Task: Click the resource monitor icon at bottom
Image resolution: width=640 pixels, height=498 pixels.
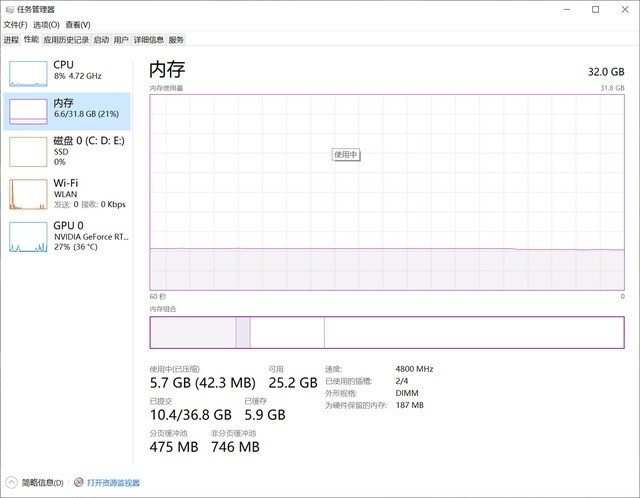Action: pyautogui.click(x=78, y=482)
